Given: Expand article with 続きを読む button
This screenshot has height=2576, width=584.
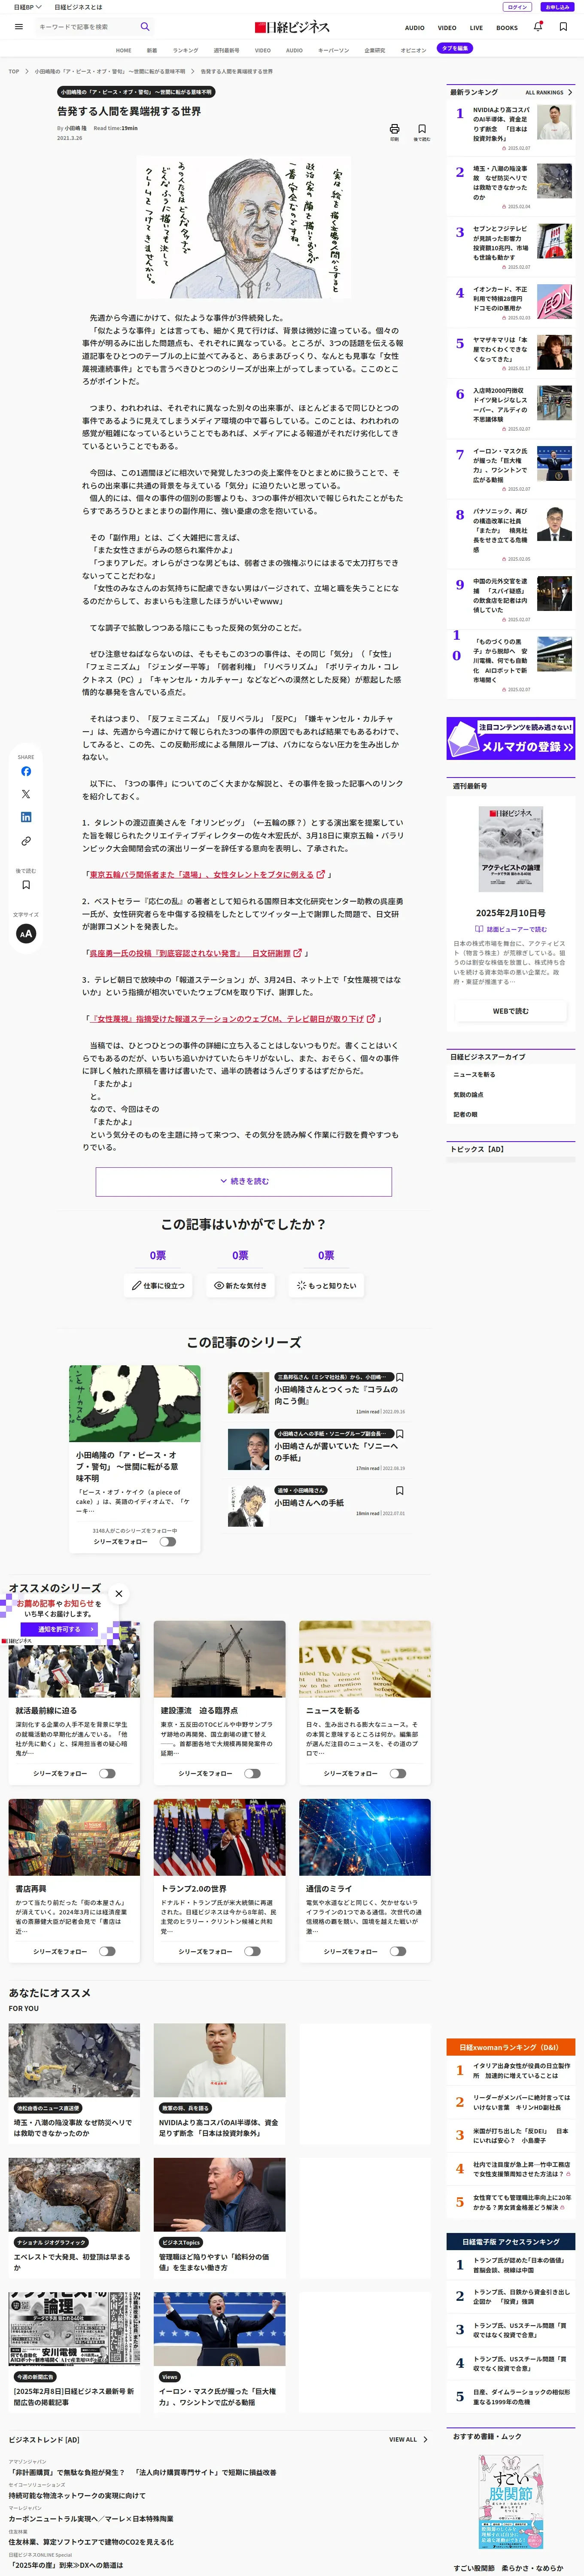Looking at the screenshot, I should coord(244,1181).
